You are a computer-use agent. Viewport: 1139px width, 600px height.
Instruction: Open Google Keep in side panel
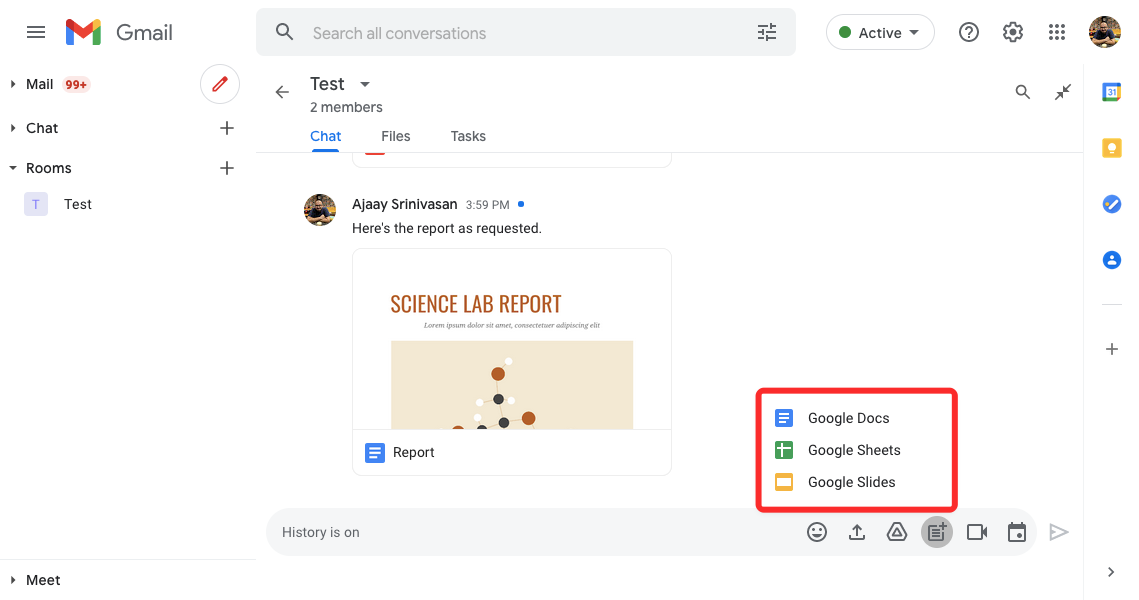click(x=1111, y=148)
